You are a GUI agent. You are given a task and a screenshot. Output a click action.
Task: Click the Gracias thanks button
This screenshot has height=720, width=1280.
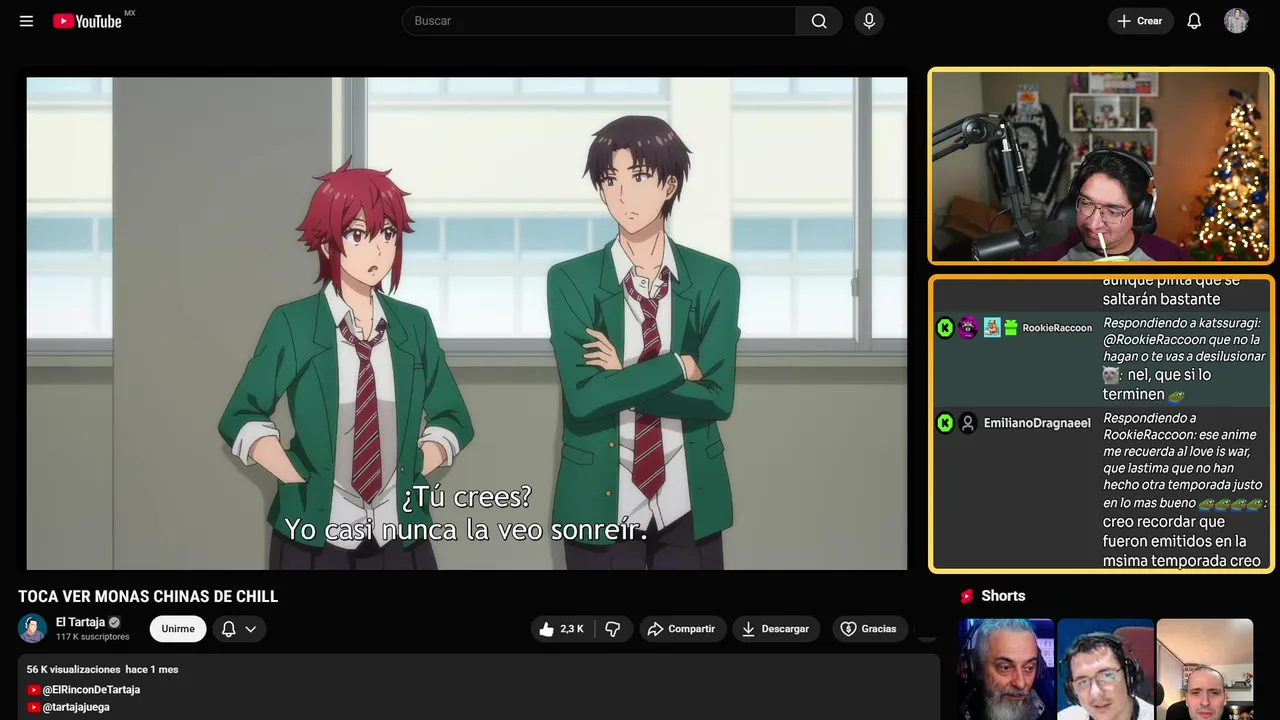pos(868,629)
